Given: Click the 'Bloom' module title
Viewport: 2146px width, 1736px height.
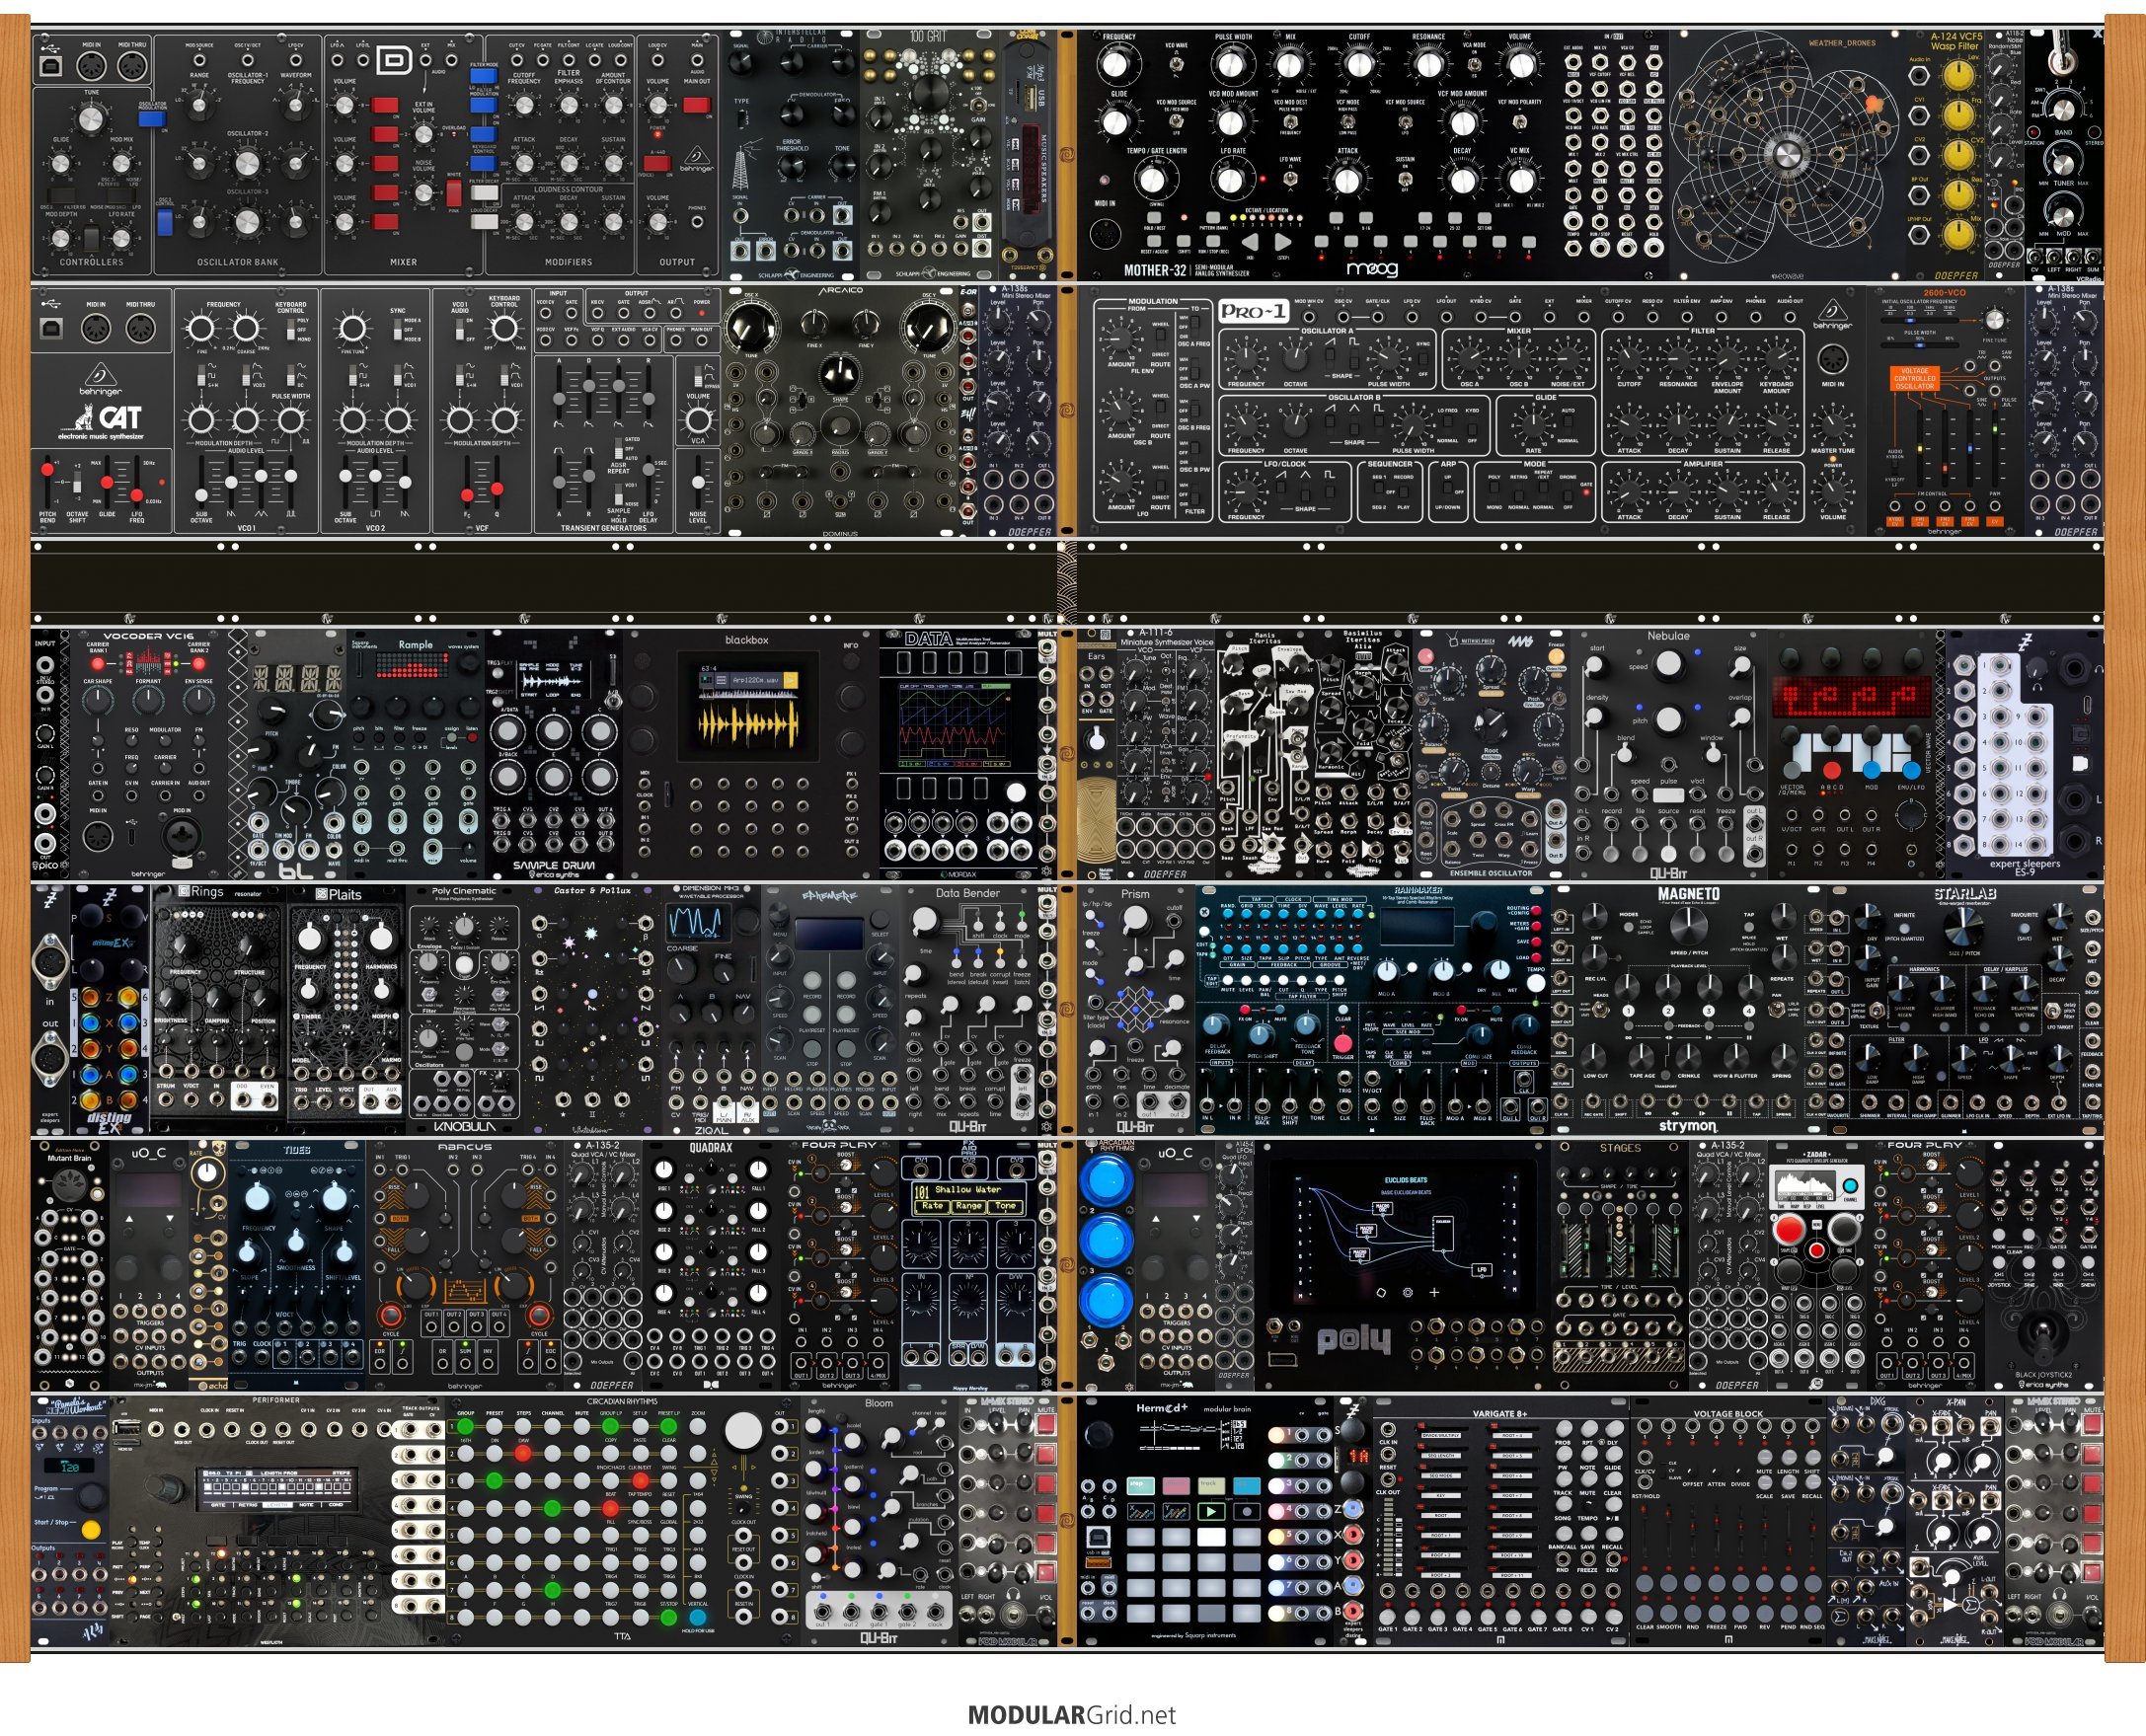Looking at the screenshot, I should (x=879, y=1404).
